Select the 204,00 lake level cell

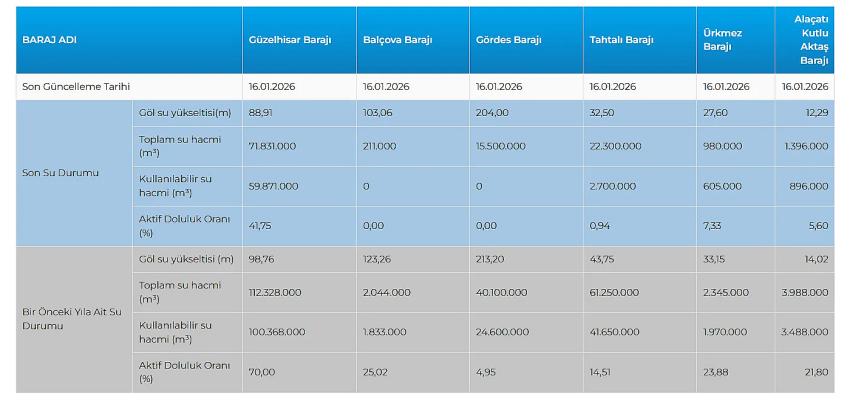(490, 113)
